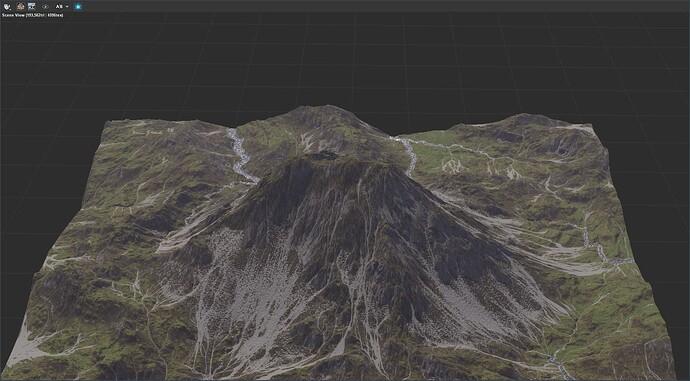
Task: Expand the A/B compare dropdown arrow
Action: [x=67, y=7]
